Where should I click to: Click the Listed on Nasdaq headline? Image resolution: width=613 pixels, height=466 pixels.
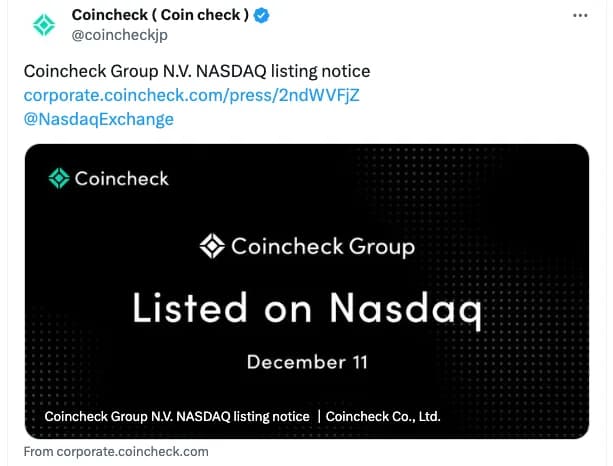point(306,309)
